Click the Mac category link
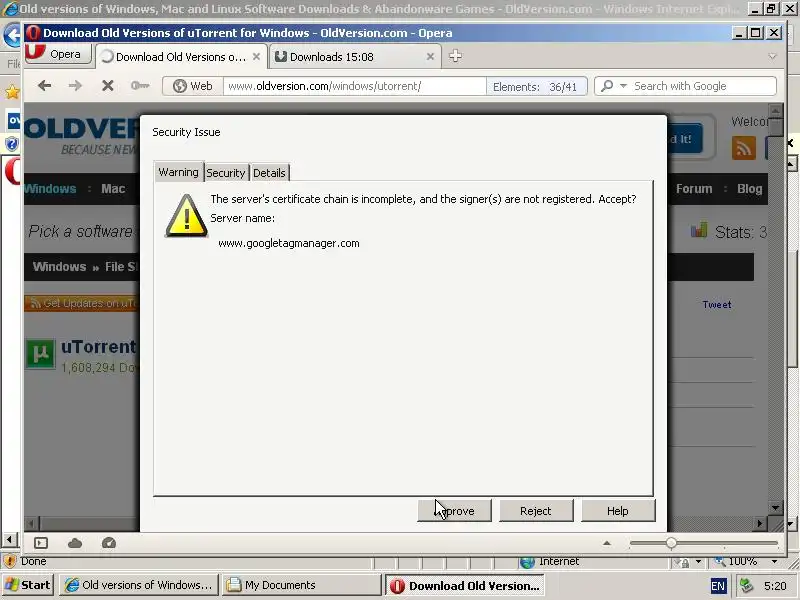 click(113, 189)
